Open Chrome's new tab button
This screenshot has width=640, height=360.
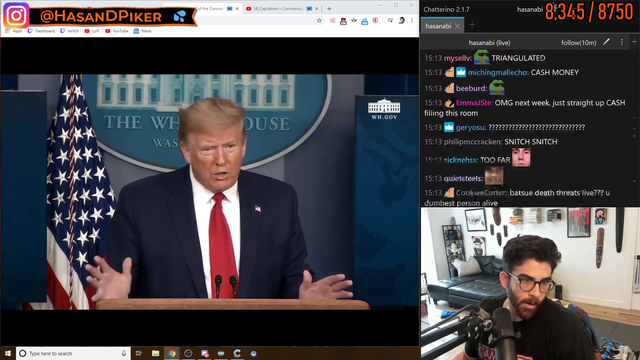point(329,9)
